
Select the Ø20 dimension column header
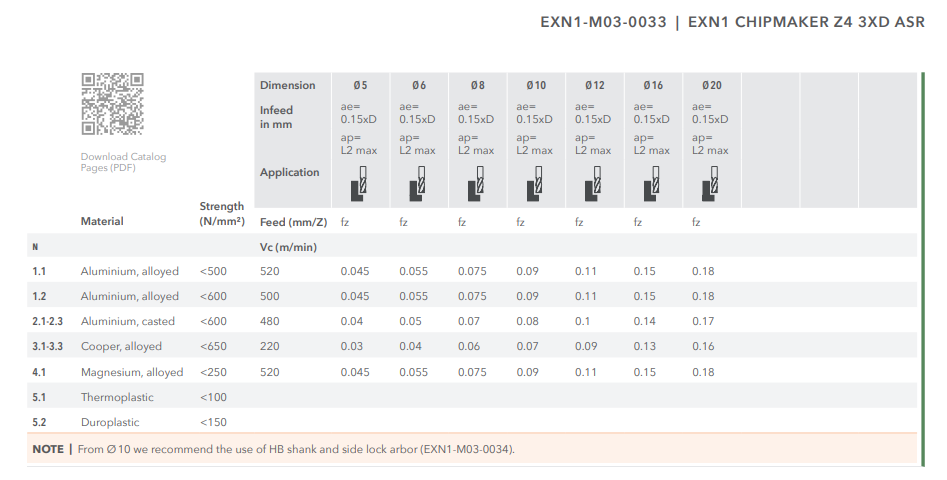pos(711,86)
